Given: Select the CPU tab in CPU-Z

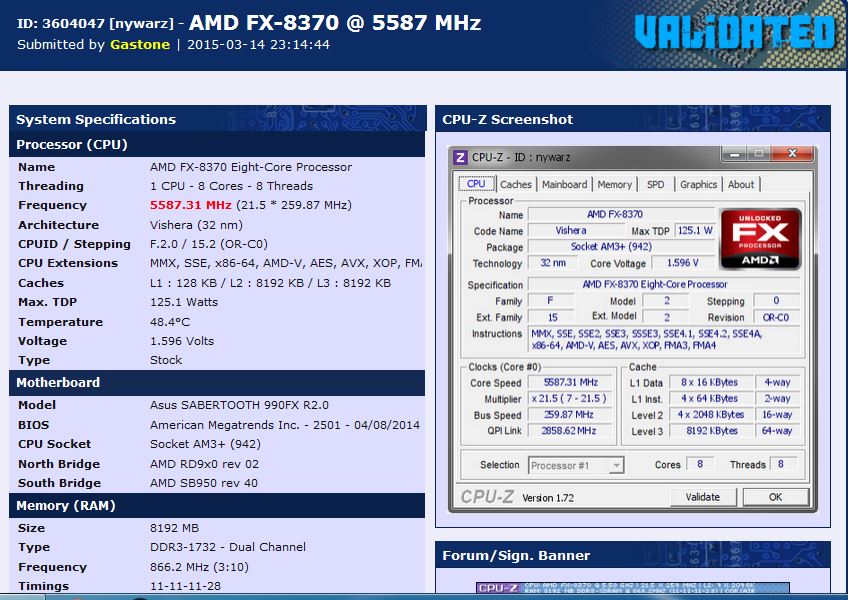Looking at the screenshot, I should (x=476, y=183).
